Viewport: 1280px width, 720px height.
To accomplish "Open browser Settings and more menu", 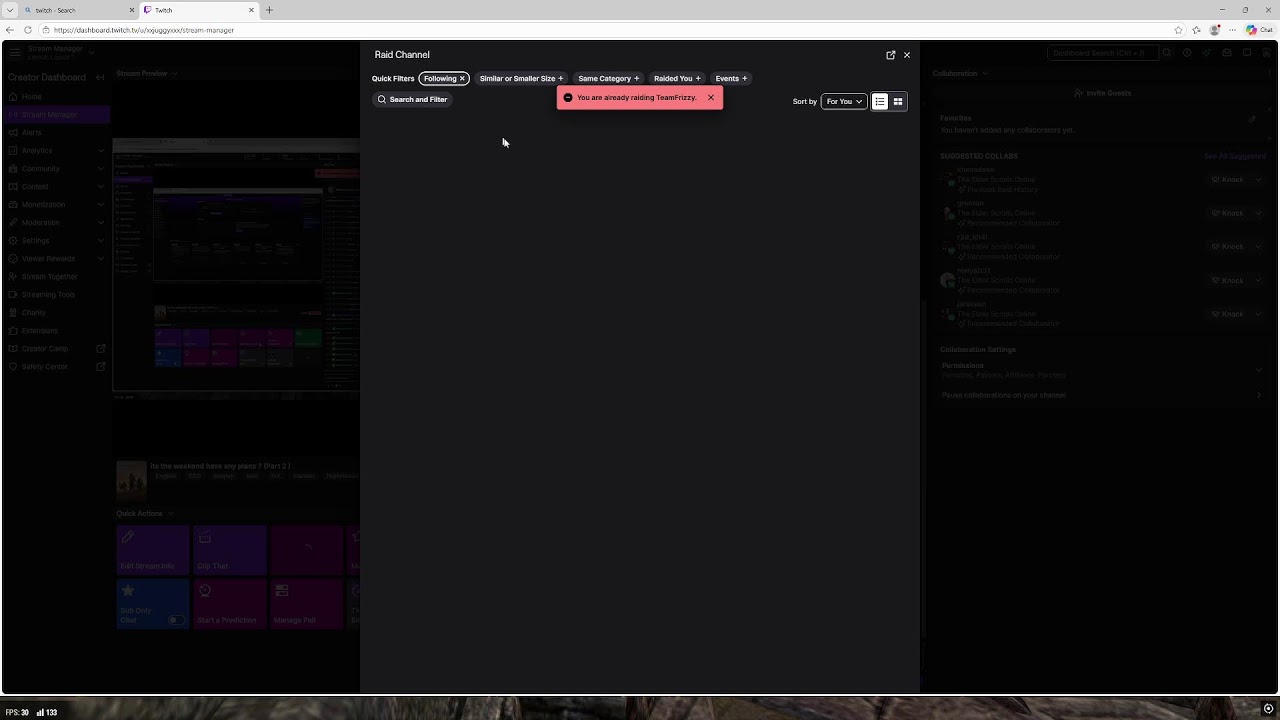I will 1232,30.
